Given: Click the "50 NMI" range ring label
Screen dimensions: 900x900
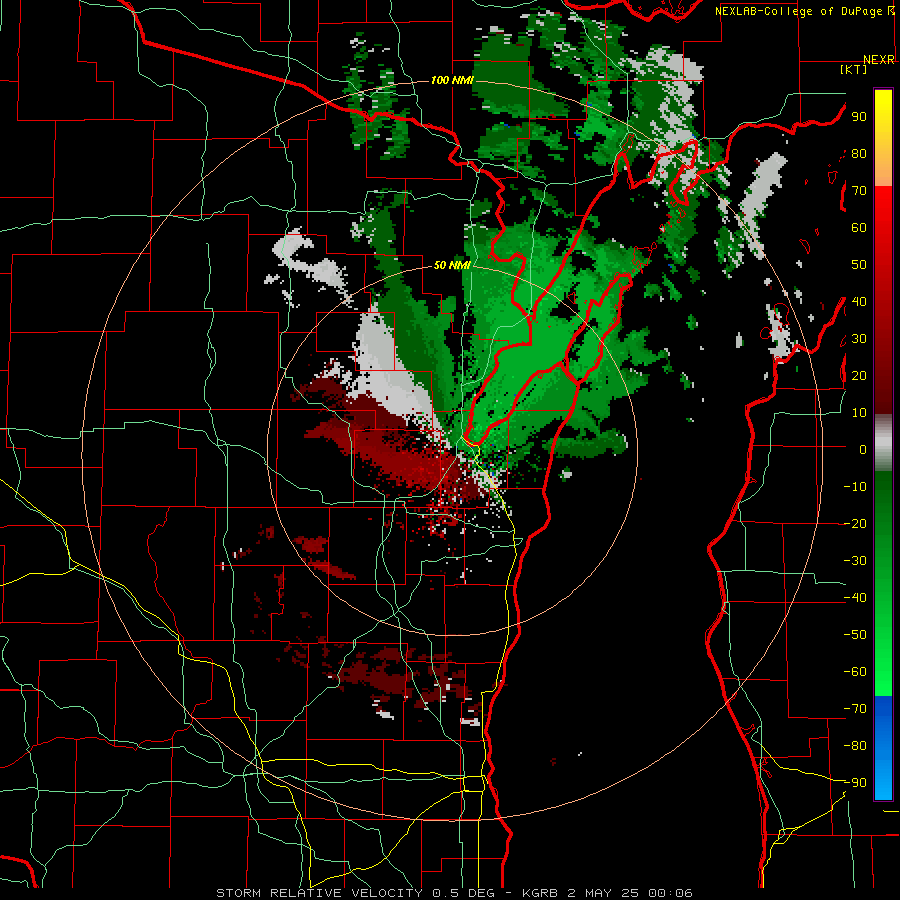Looking at the screenshot, I should pyautogui.click(x=452, y=265).
